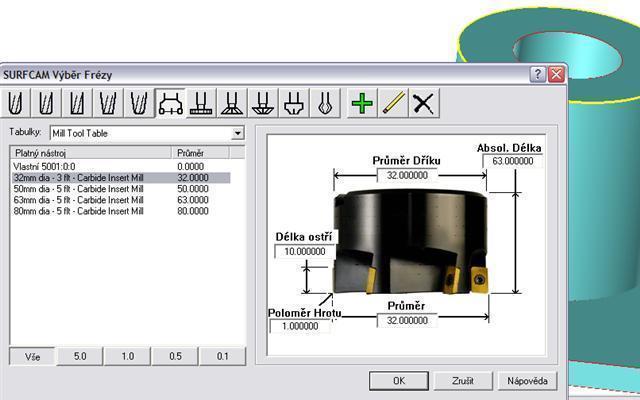Filter tools by 5.0 increment
Screen dimensions: 640x400
click(80, 356)
